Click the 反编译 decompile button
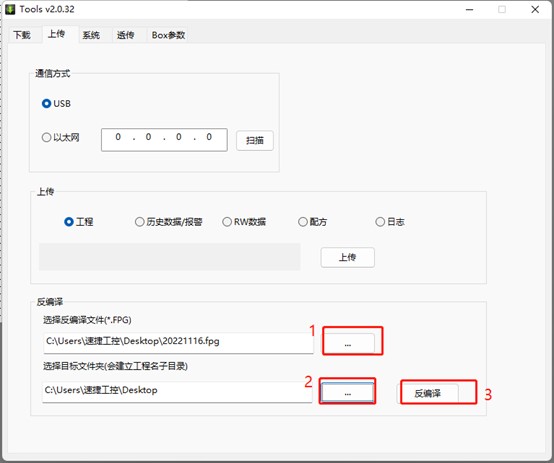 pos(428,393)
